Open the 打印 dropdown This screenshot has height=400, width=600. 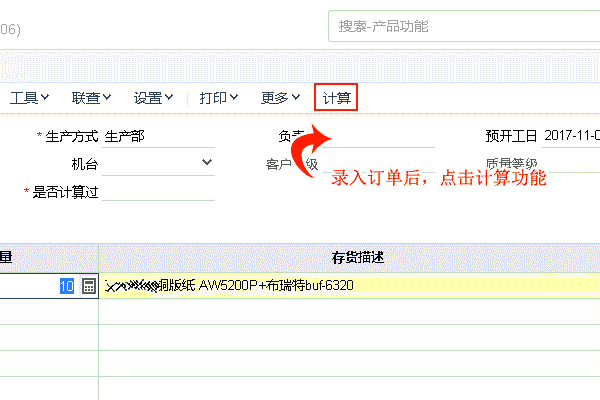(x=218, y=97)
